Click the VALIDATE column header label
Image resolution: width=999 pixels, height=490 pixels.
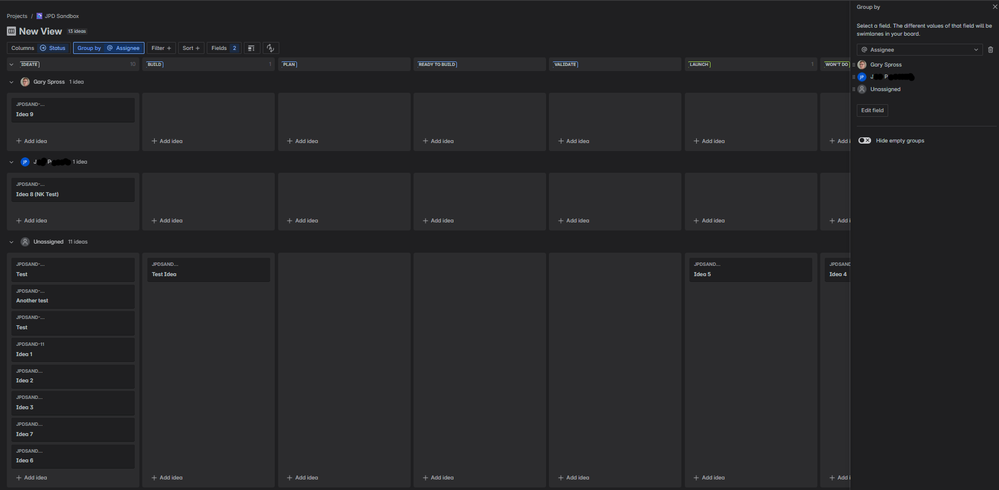pos(565,64)
